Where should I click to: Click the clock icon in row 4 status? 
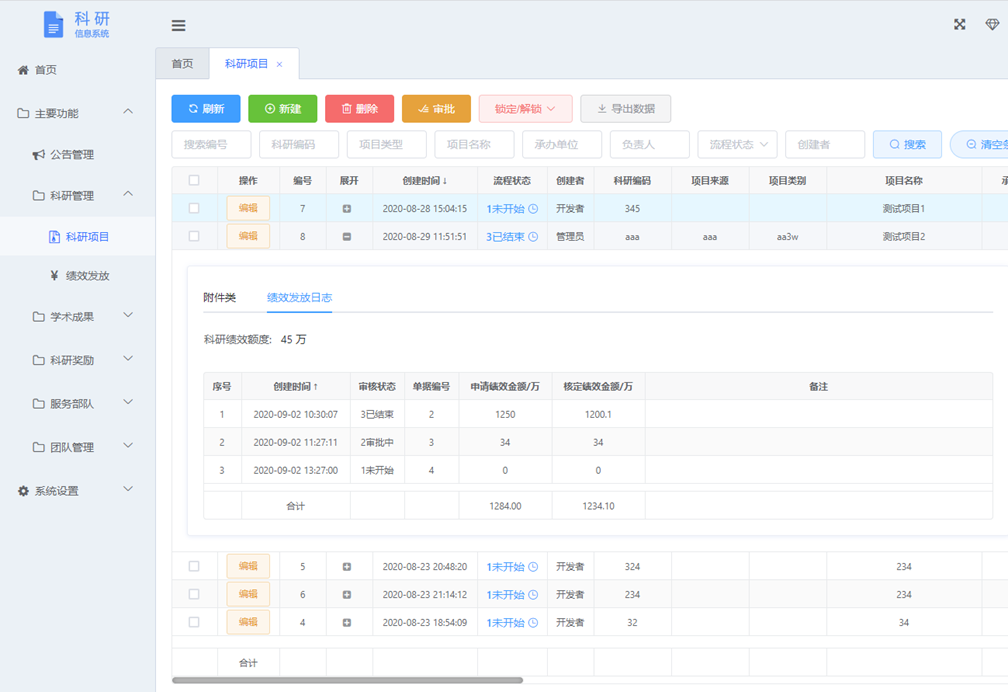point(533,623)
